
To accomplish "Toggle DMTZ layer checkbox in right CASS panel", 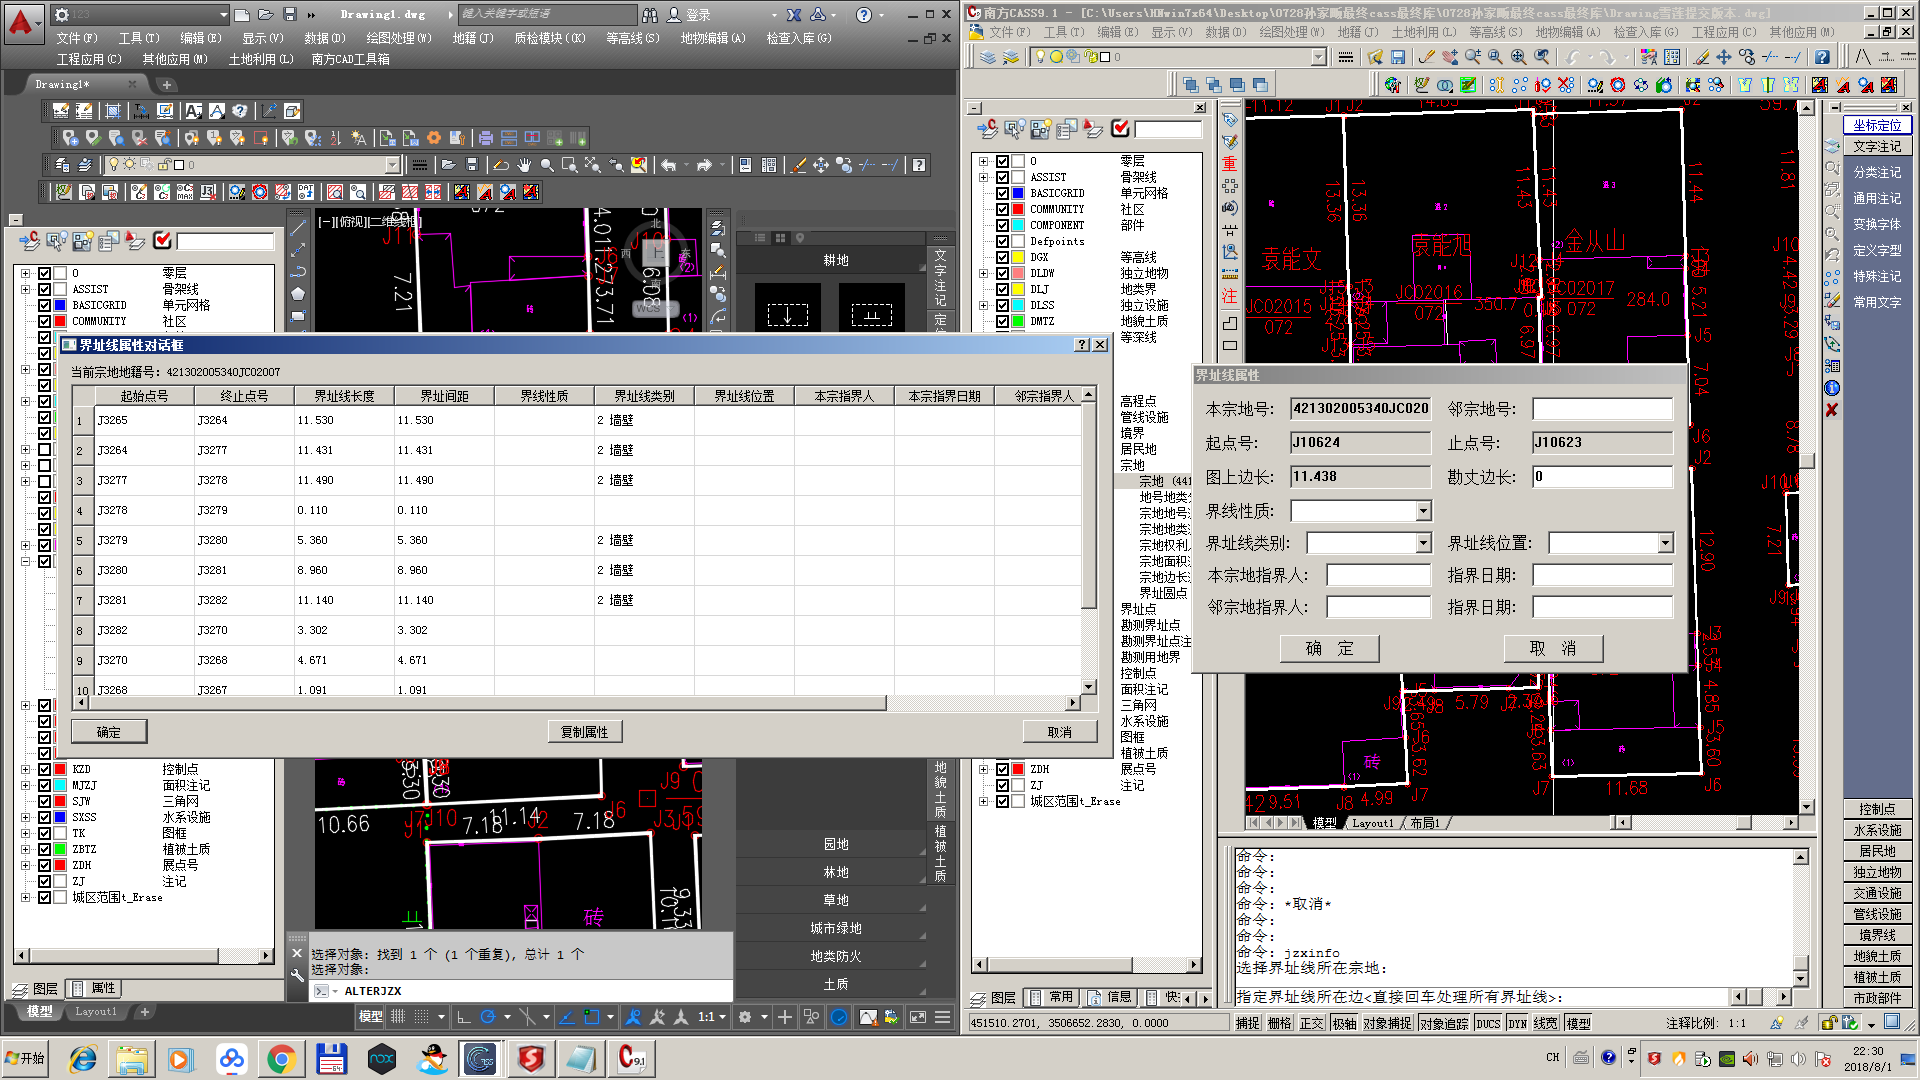I will 1002,321.
